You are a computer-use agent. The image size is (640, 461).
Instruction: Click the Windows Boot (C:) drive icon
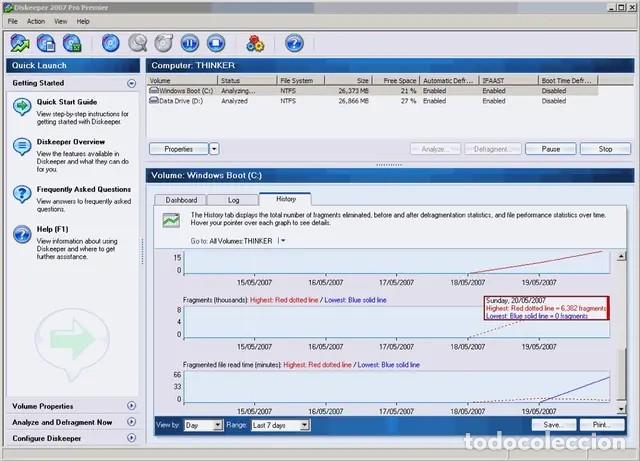pyautogui.click(x=154, y=90)
